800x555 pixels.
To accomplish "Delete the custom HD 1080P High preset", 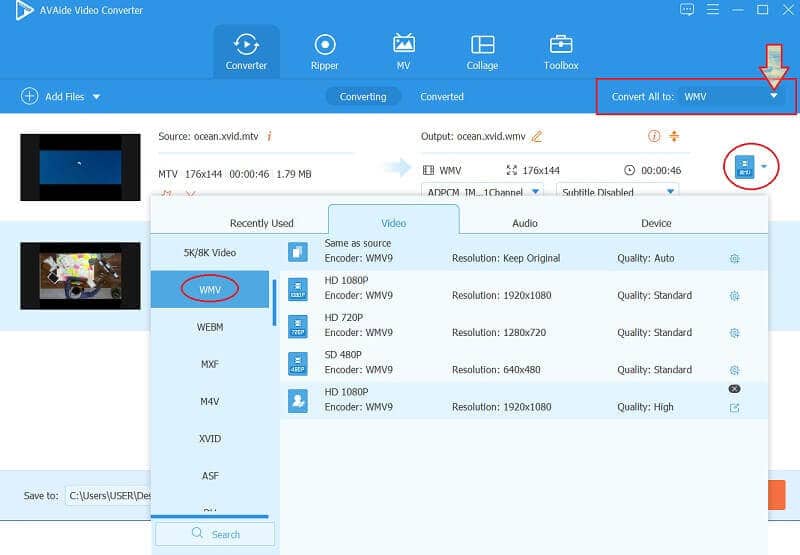I will coord(734,389).
